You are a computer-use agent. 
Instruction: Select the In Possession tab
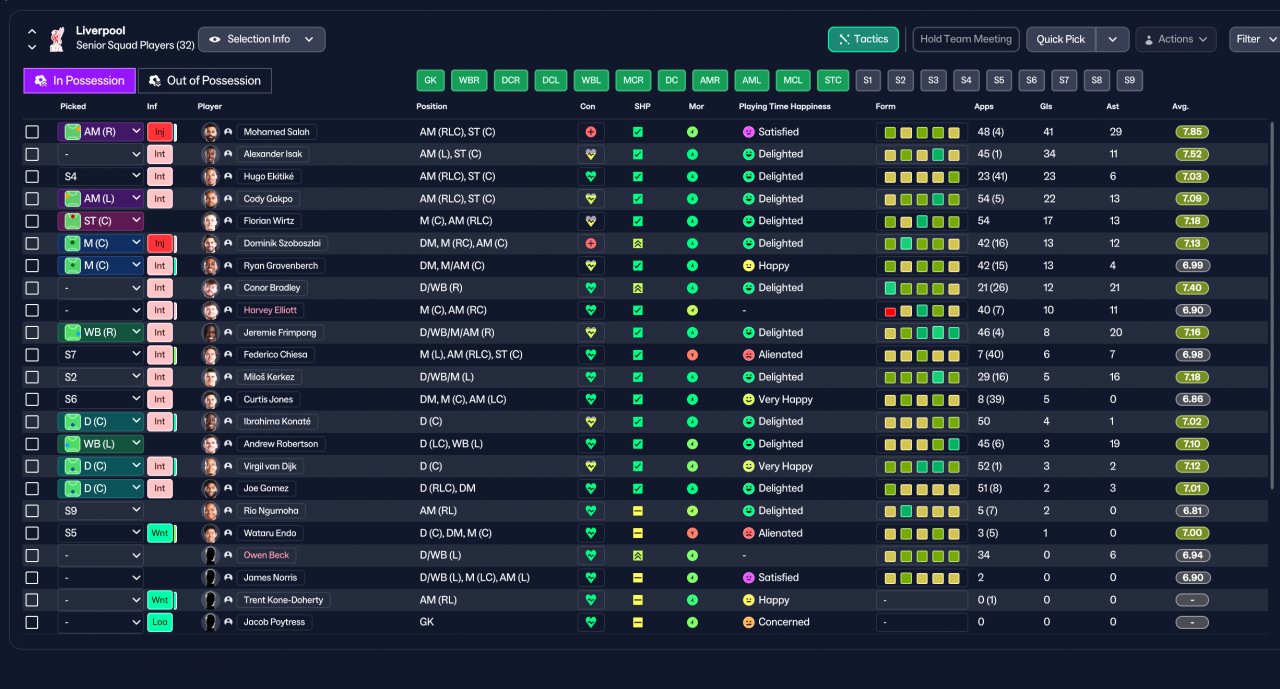pos(79,81)
